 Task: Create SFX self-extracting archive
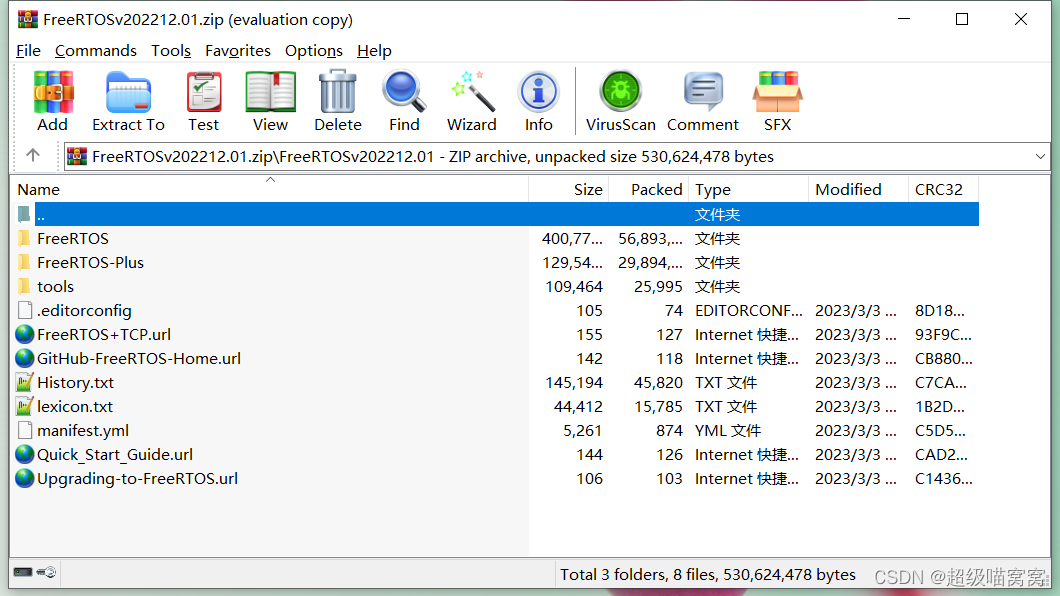(777, 92)
